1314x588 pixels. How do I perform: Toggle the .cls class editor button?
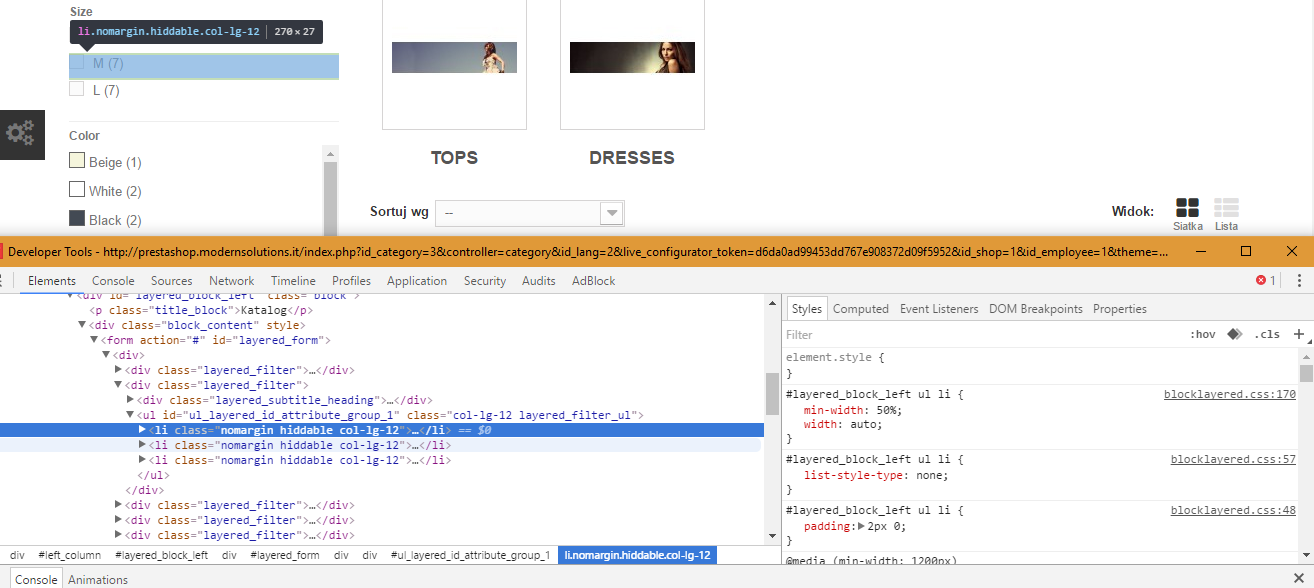tap(1267, 334)
